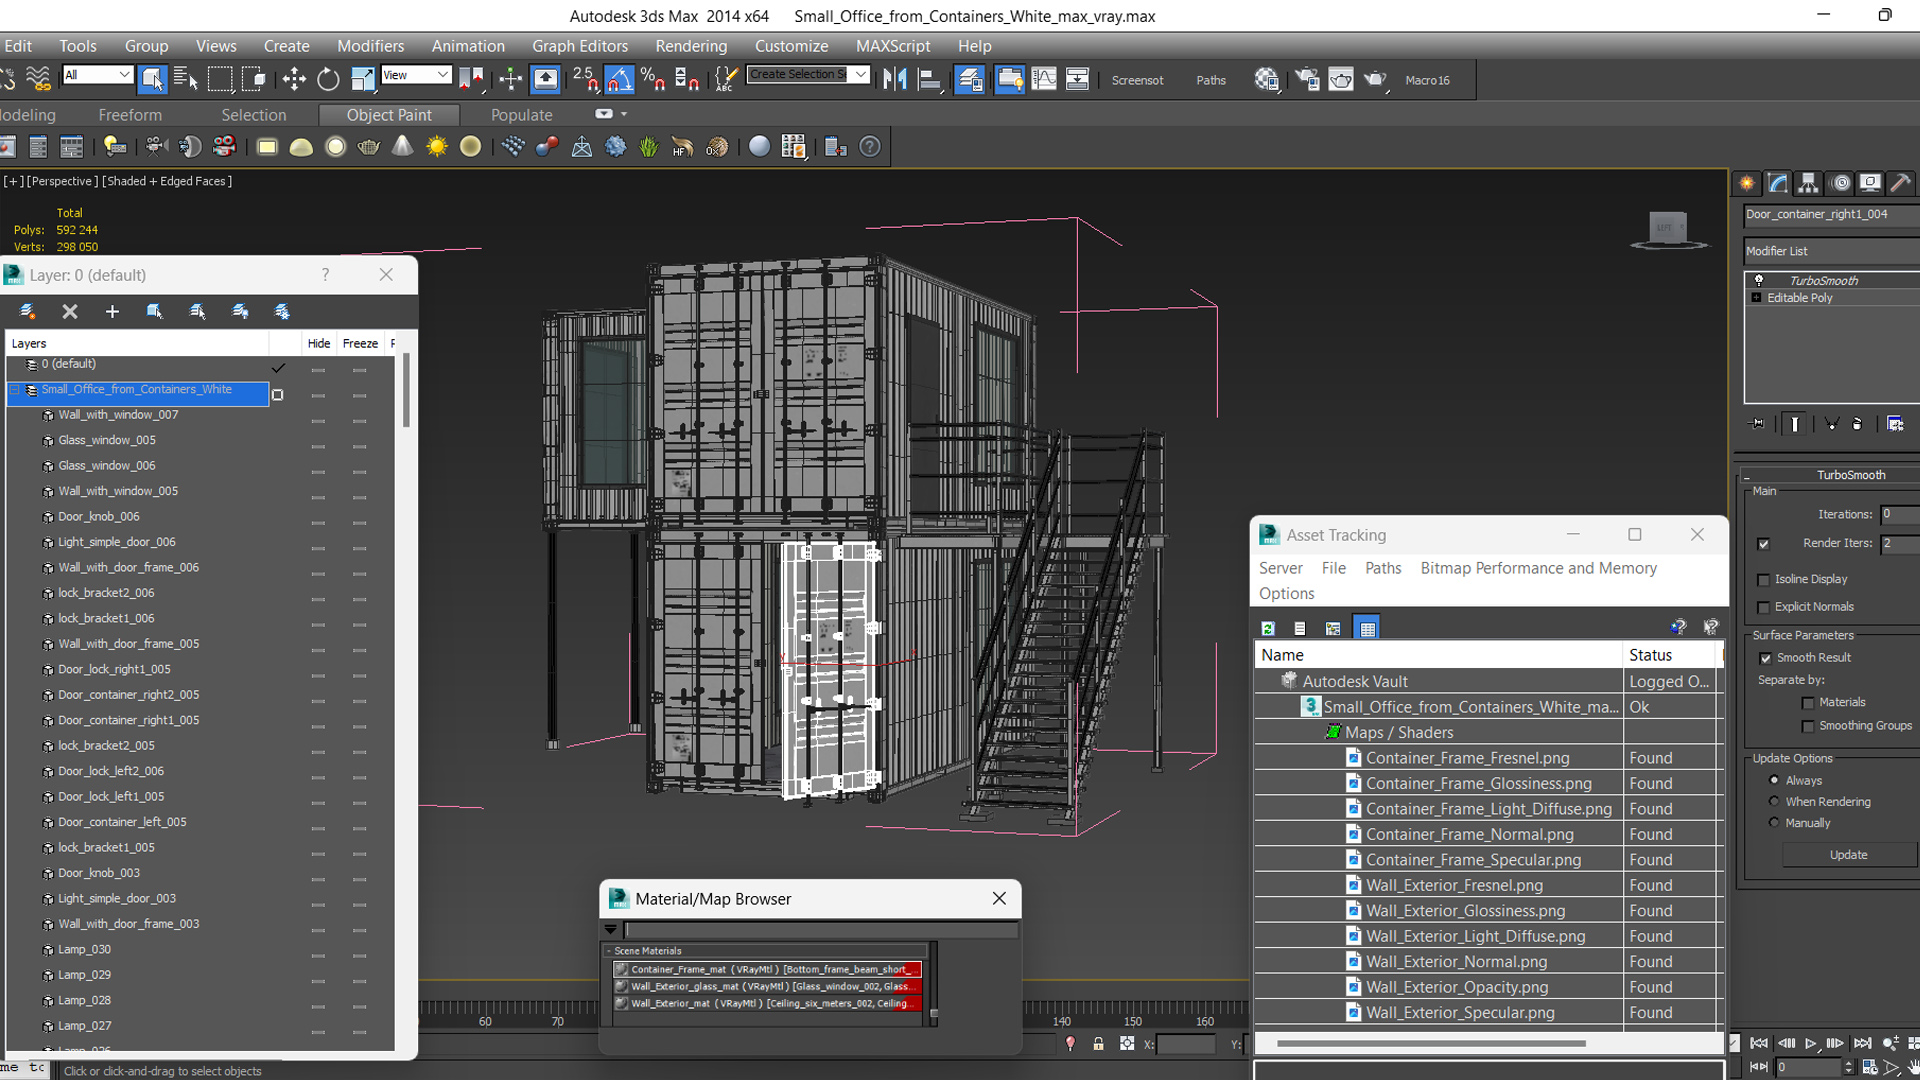Viewport: 1920px width, 1080px height.
Task: Toggle the Render Iters checkbox
Action: click(x=1763, y=544)
